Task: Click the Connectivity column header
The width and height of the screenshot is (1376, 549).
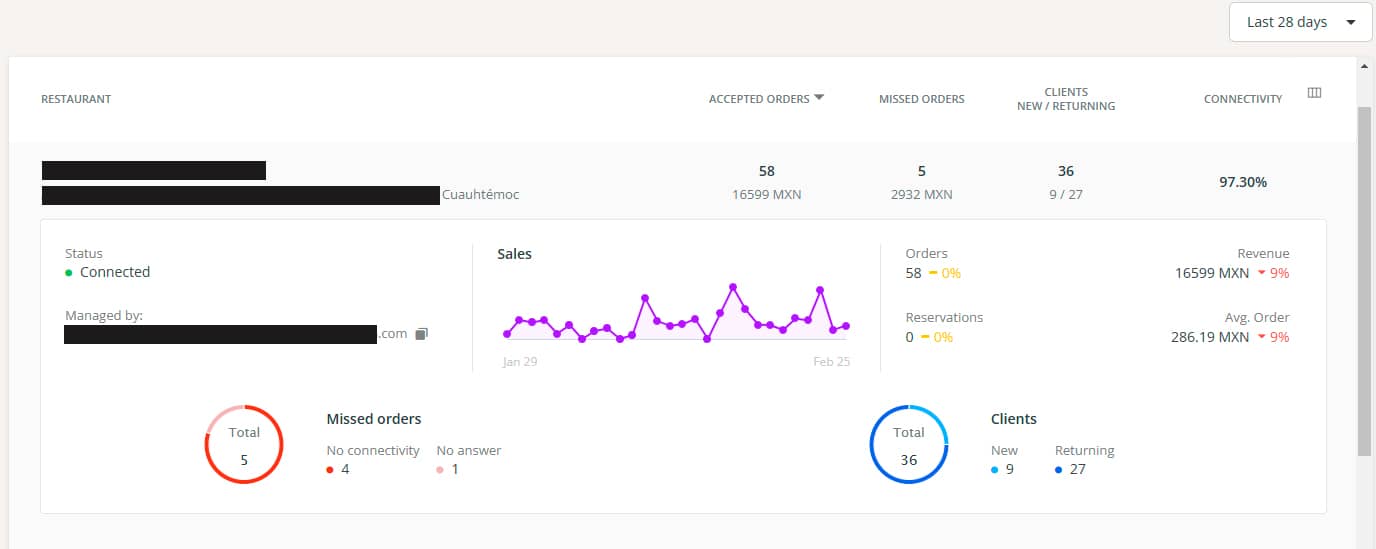Action: [x=1243, y=99]
